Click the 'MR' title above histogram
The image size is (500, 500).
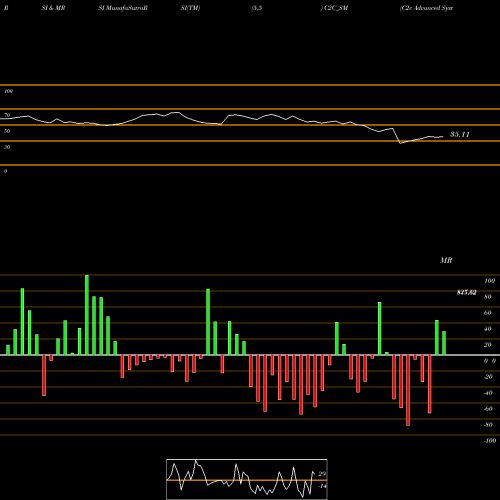[446, 260]
